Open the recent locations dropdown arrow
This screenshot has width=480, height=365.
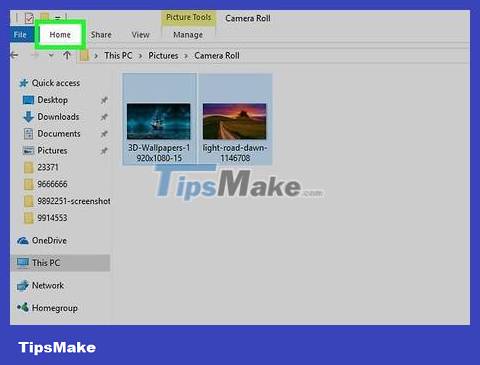(51, 55)
